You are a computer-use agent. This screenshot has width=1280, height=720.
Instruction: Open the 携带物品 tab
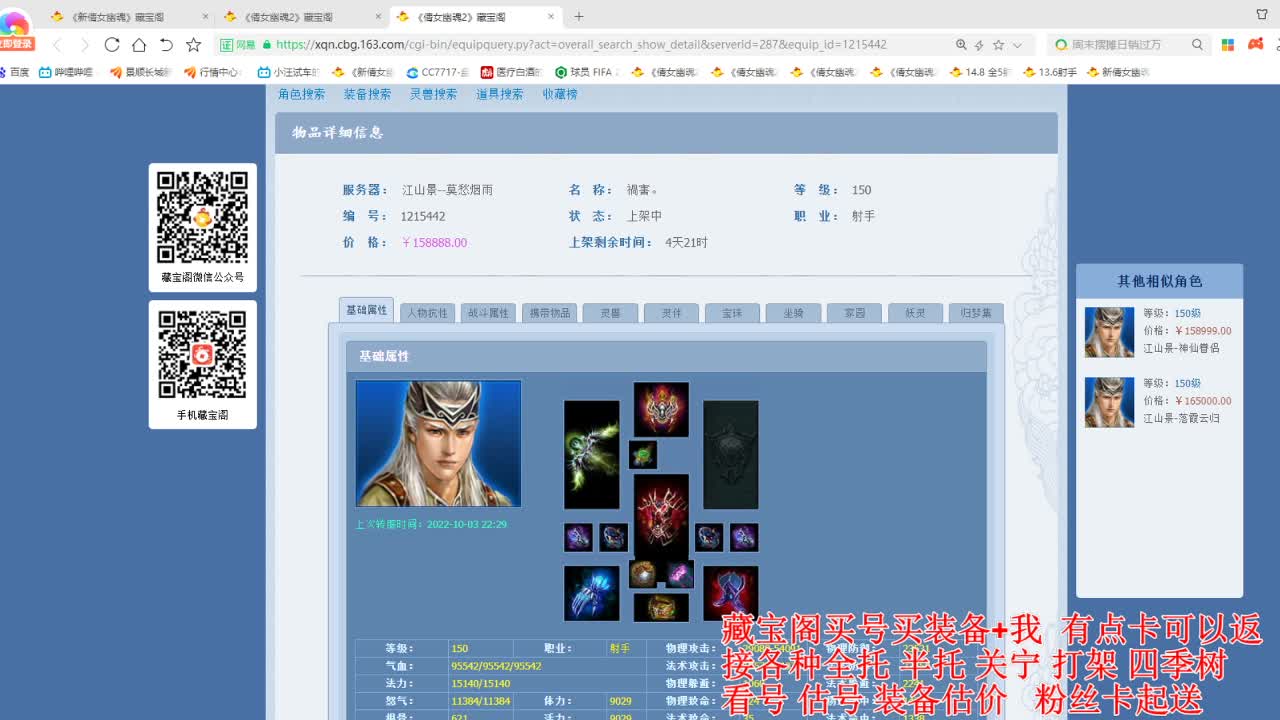point(549,312)
